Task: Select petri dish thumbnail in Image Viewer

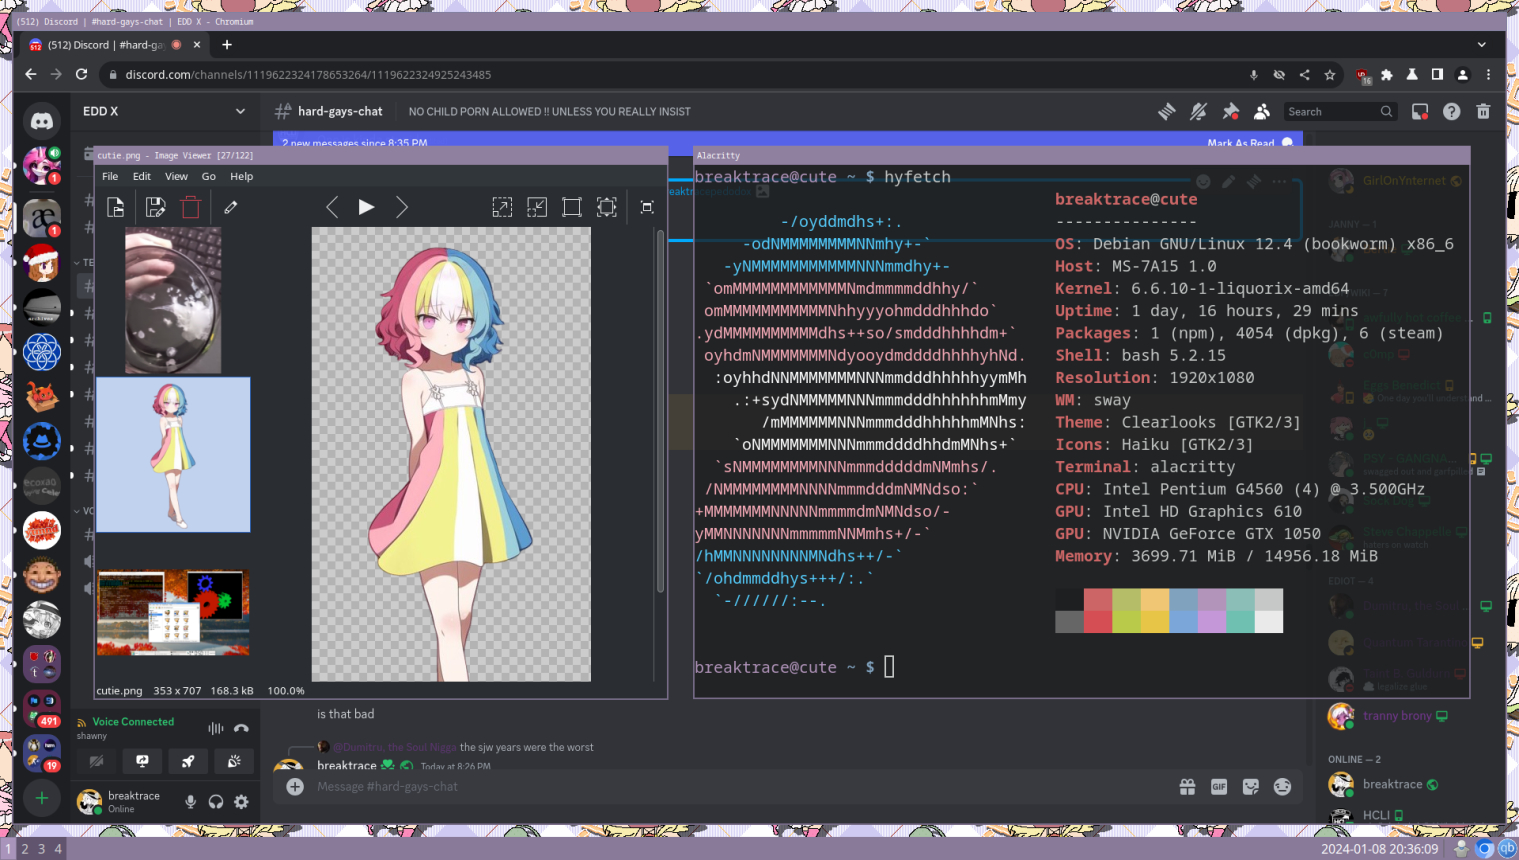Action: pos(173,300)
